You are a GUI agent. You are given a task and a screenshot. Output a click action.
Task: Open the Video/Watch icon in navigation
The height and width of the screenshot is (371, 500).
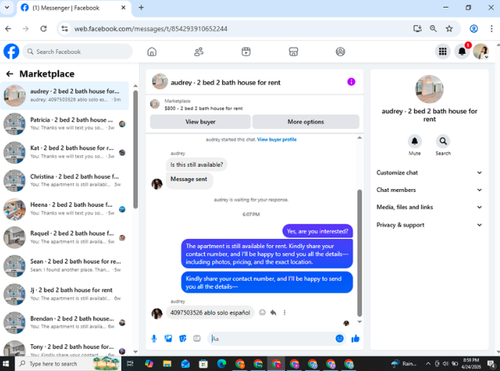pos(246,52)
